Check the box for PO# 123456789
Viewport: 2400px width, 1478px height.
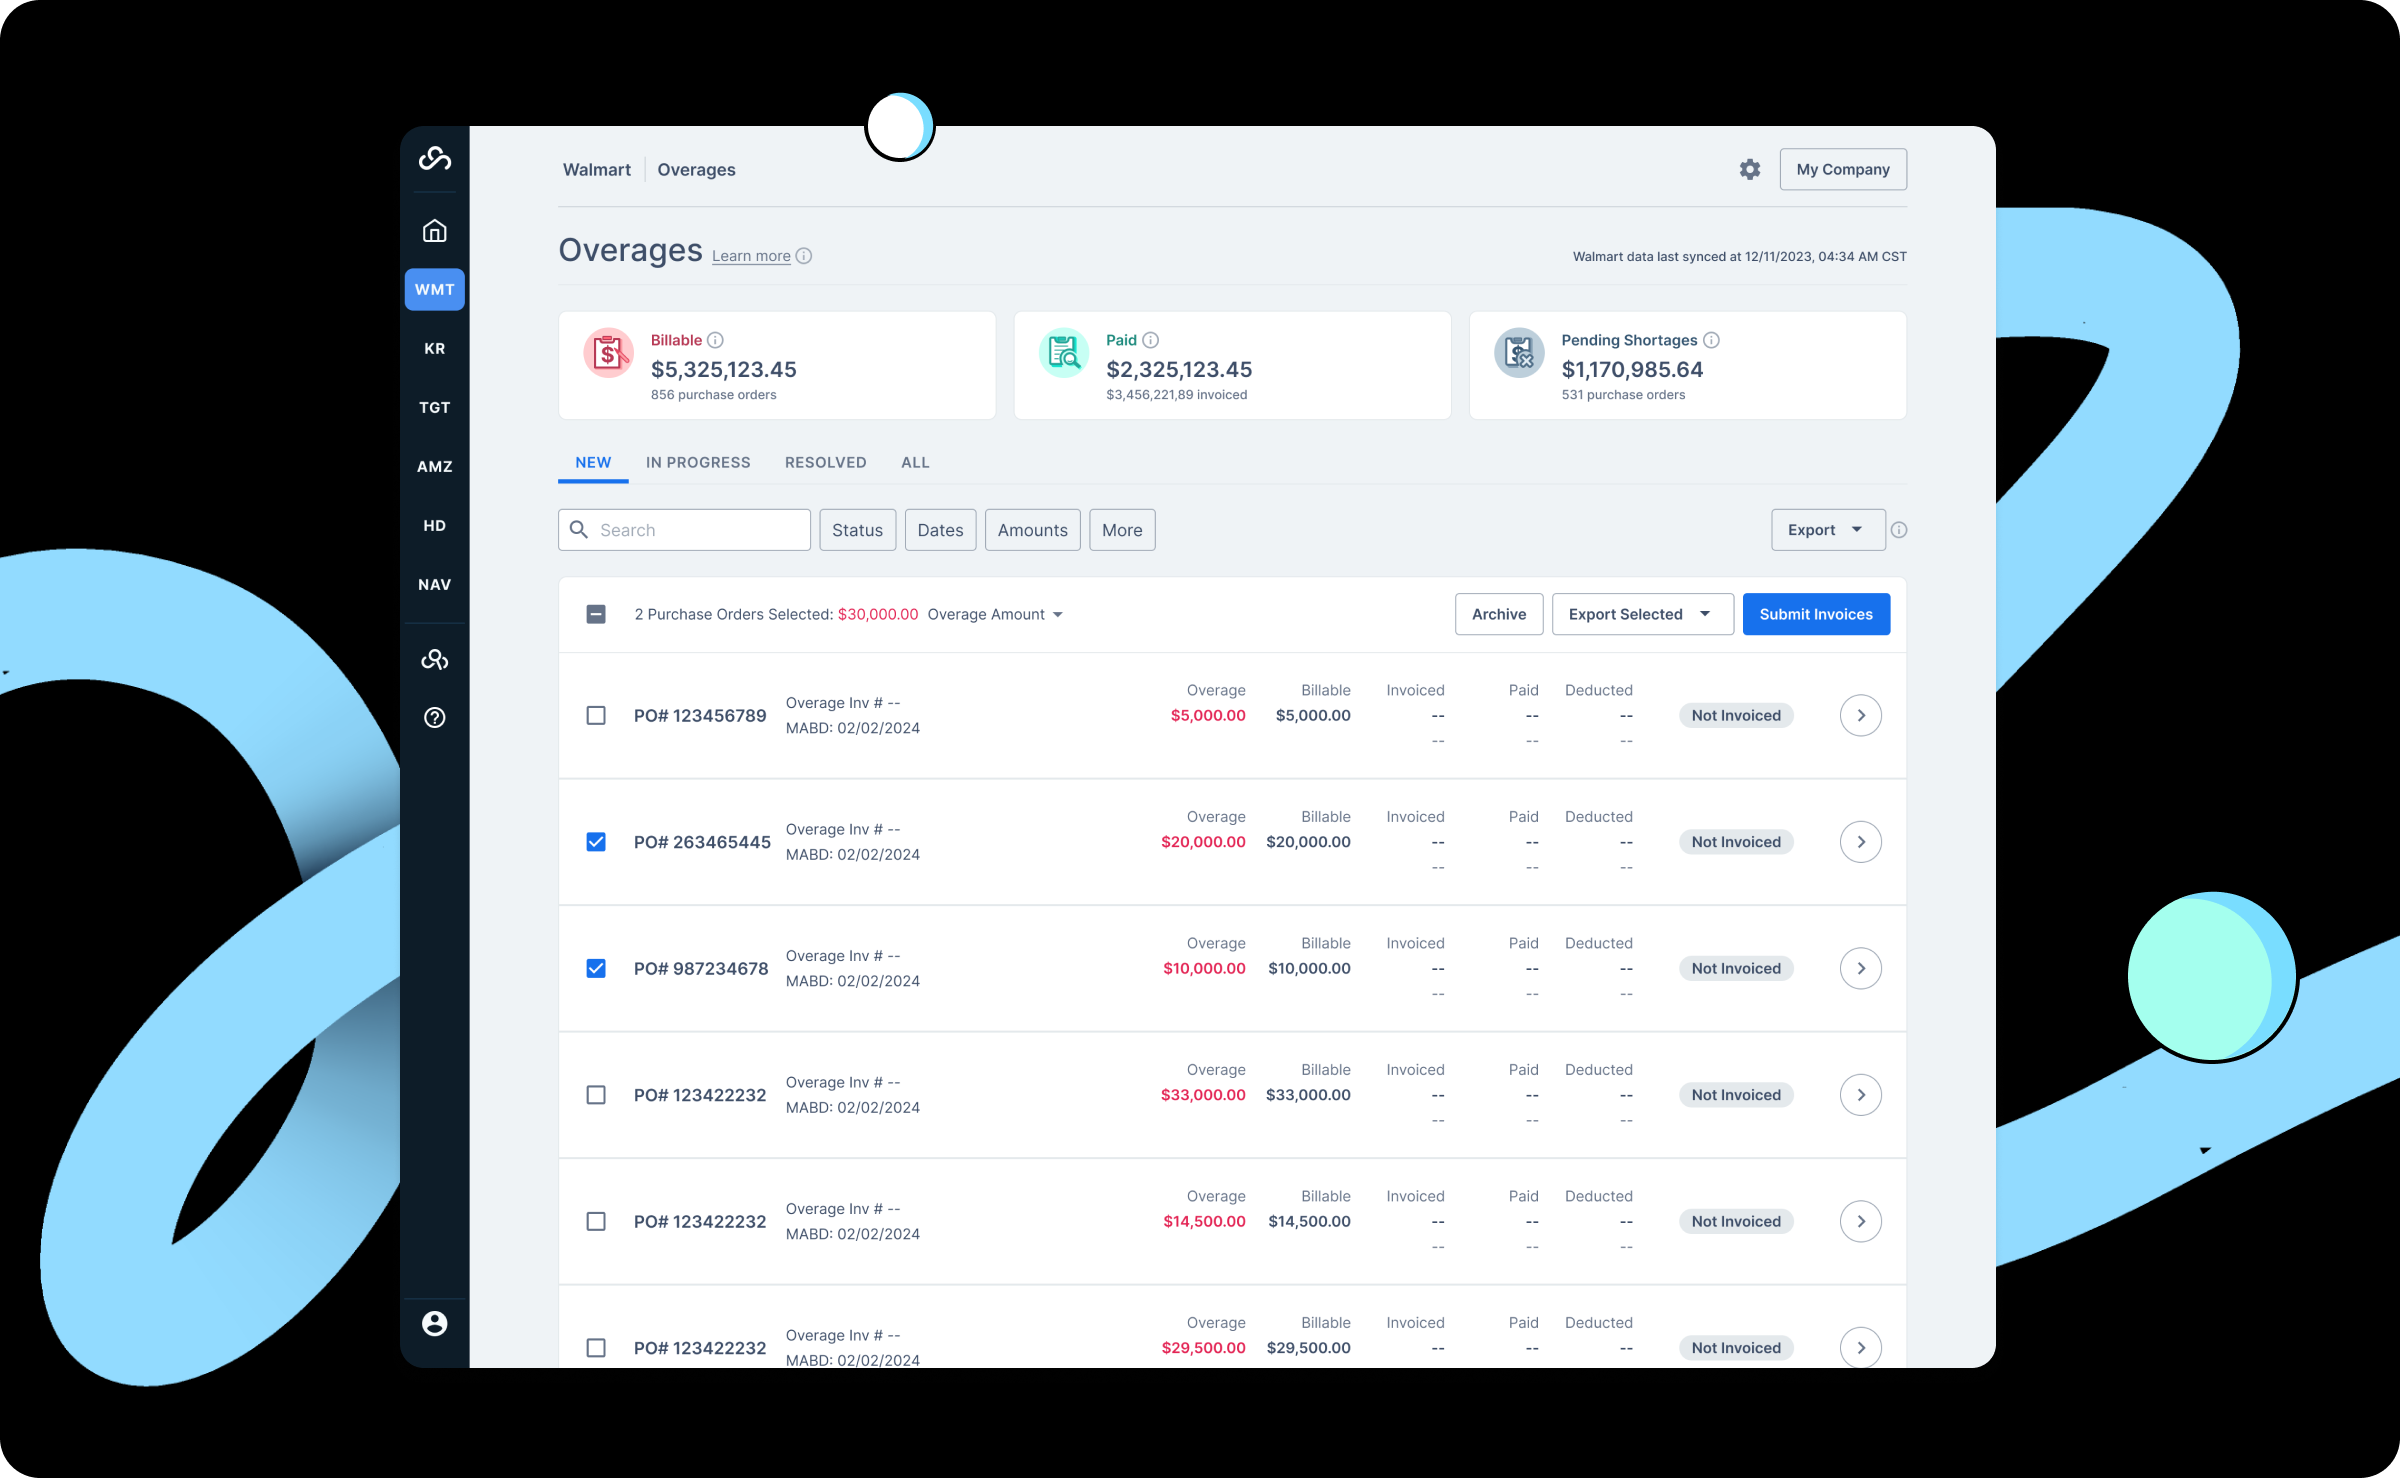(596, 715)
